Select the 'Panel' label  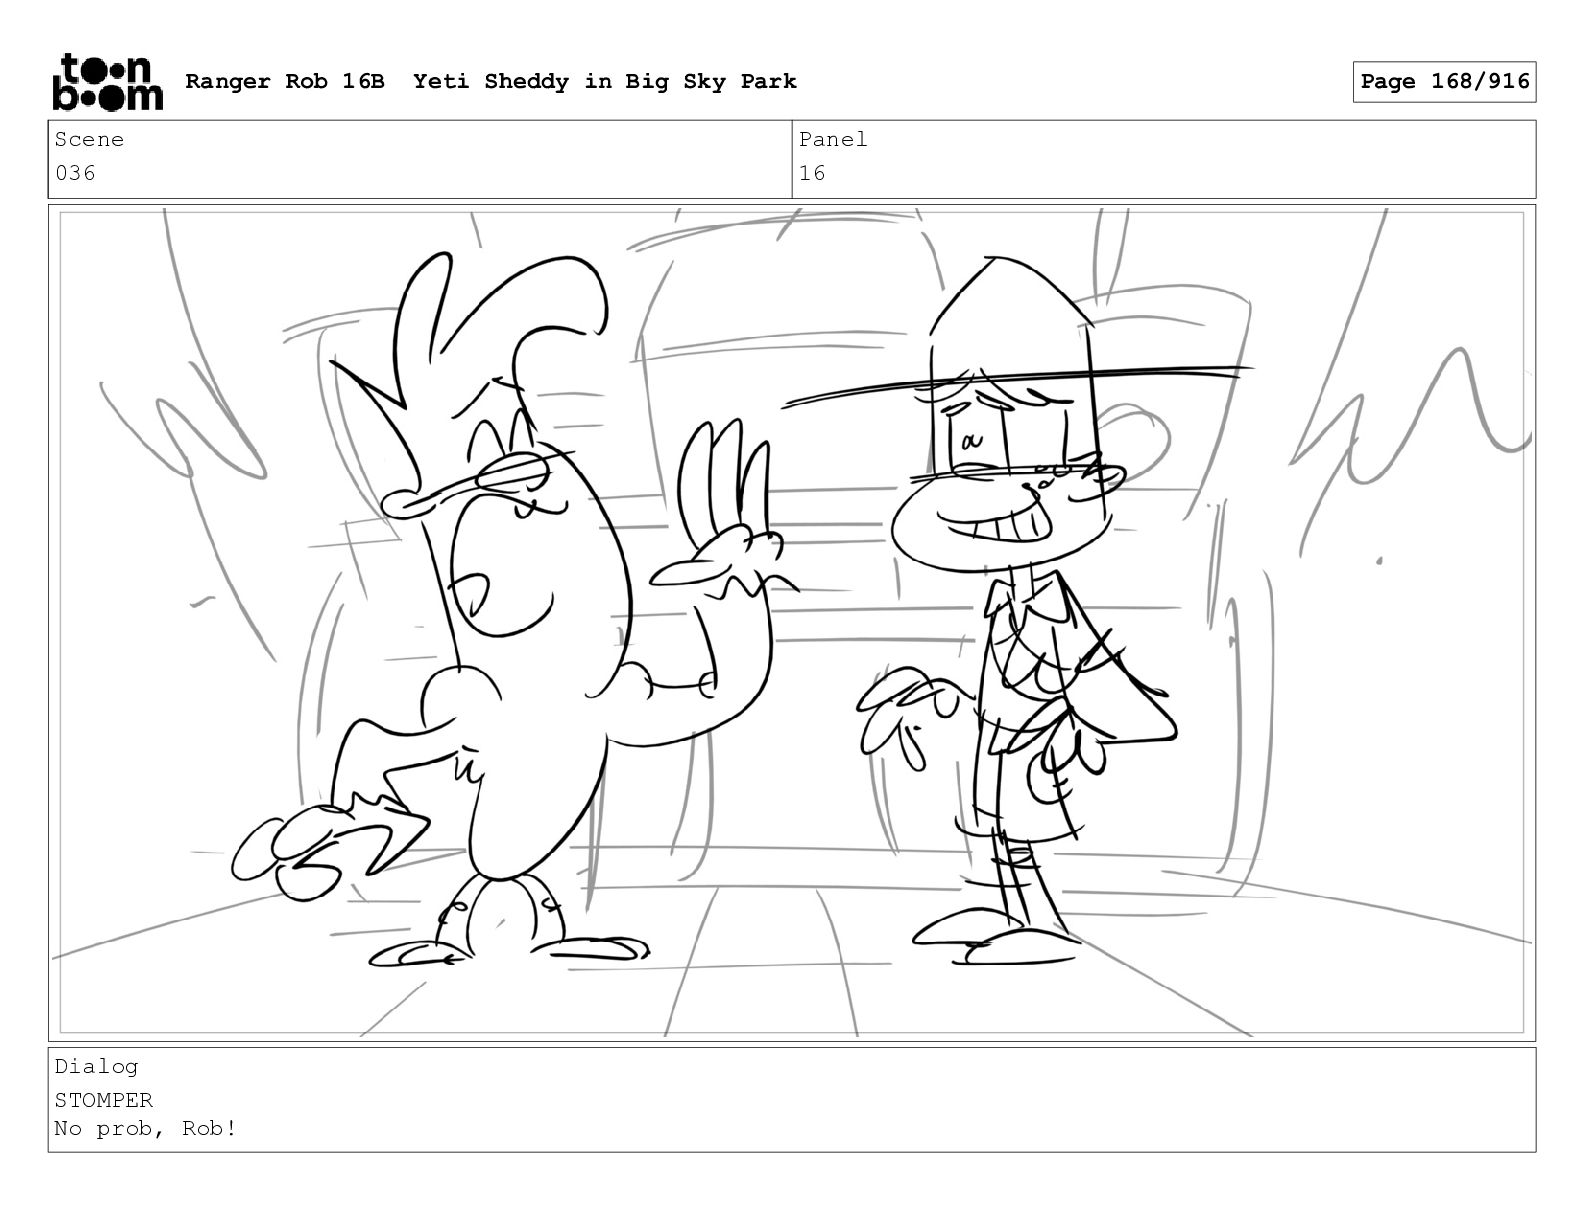(x=833, y=139)
